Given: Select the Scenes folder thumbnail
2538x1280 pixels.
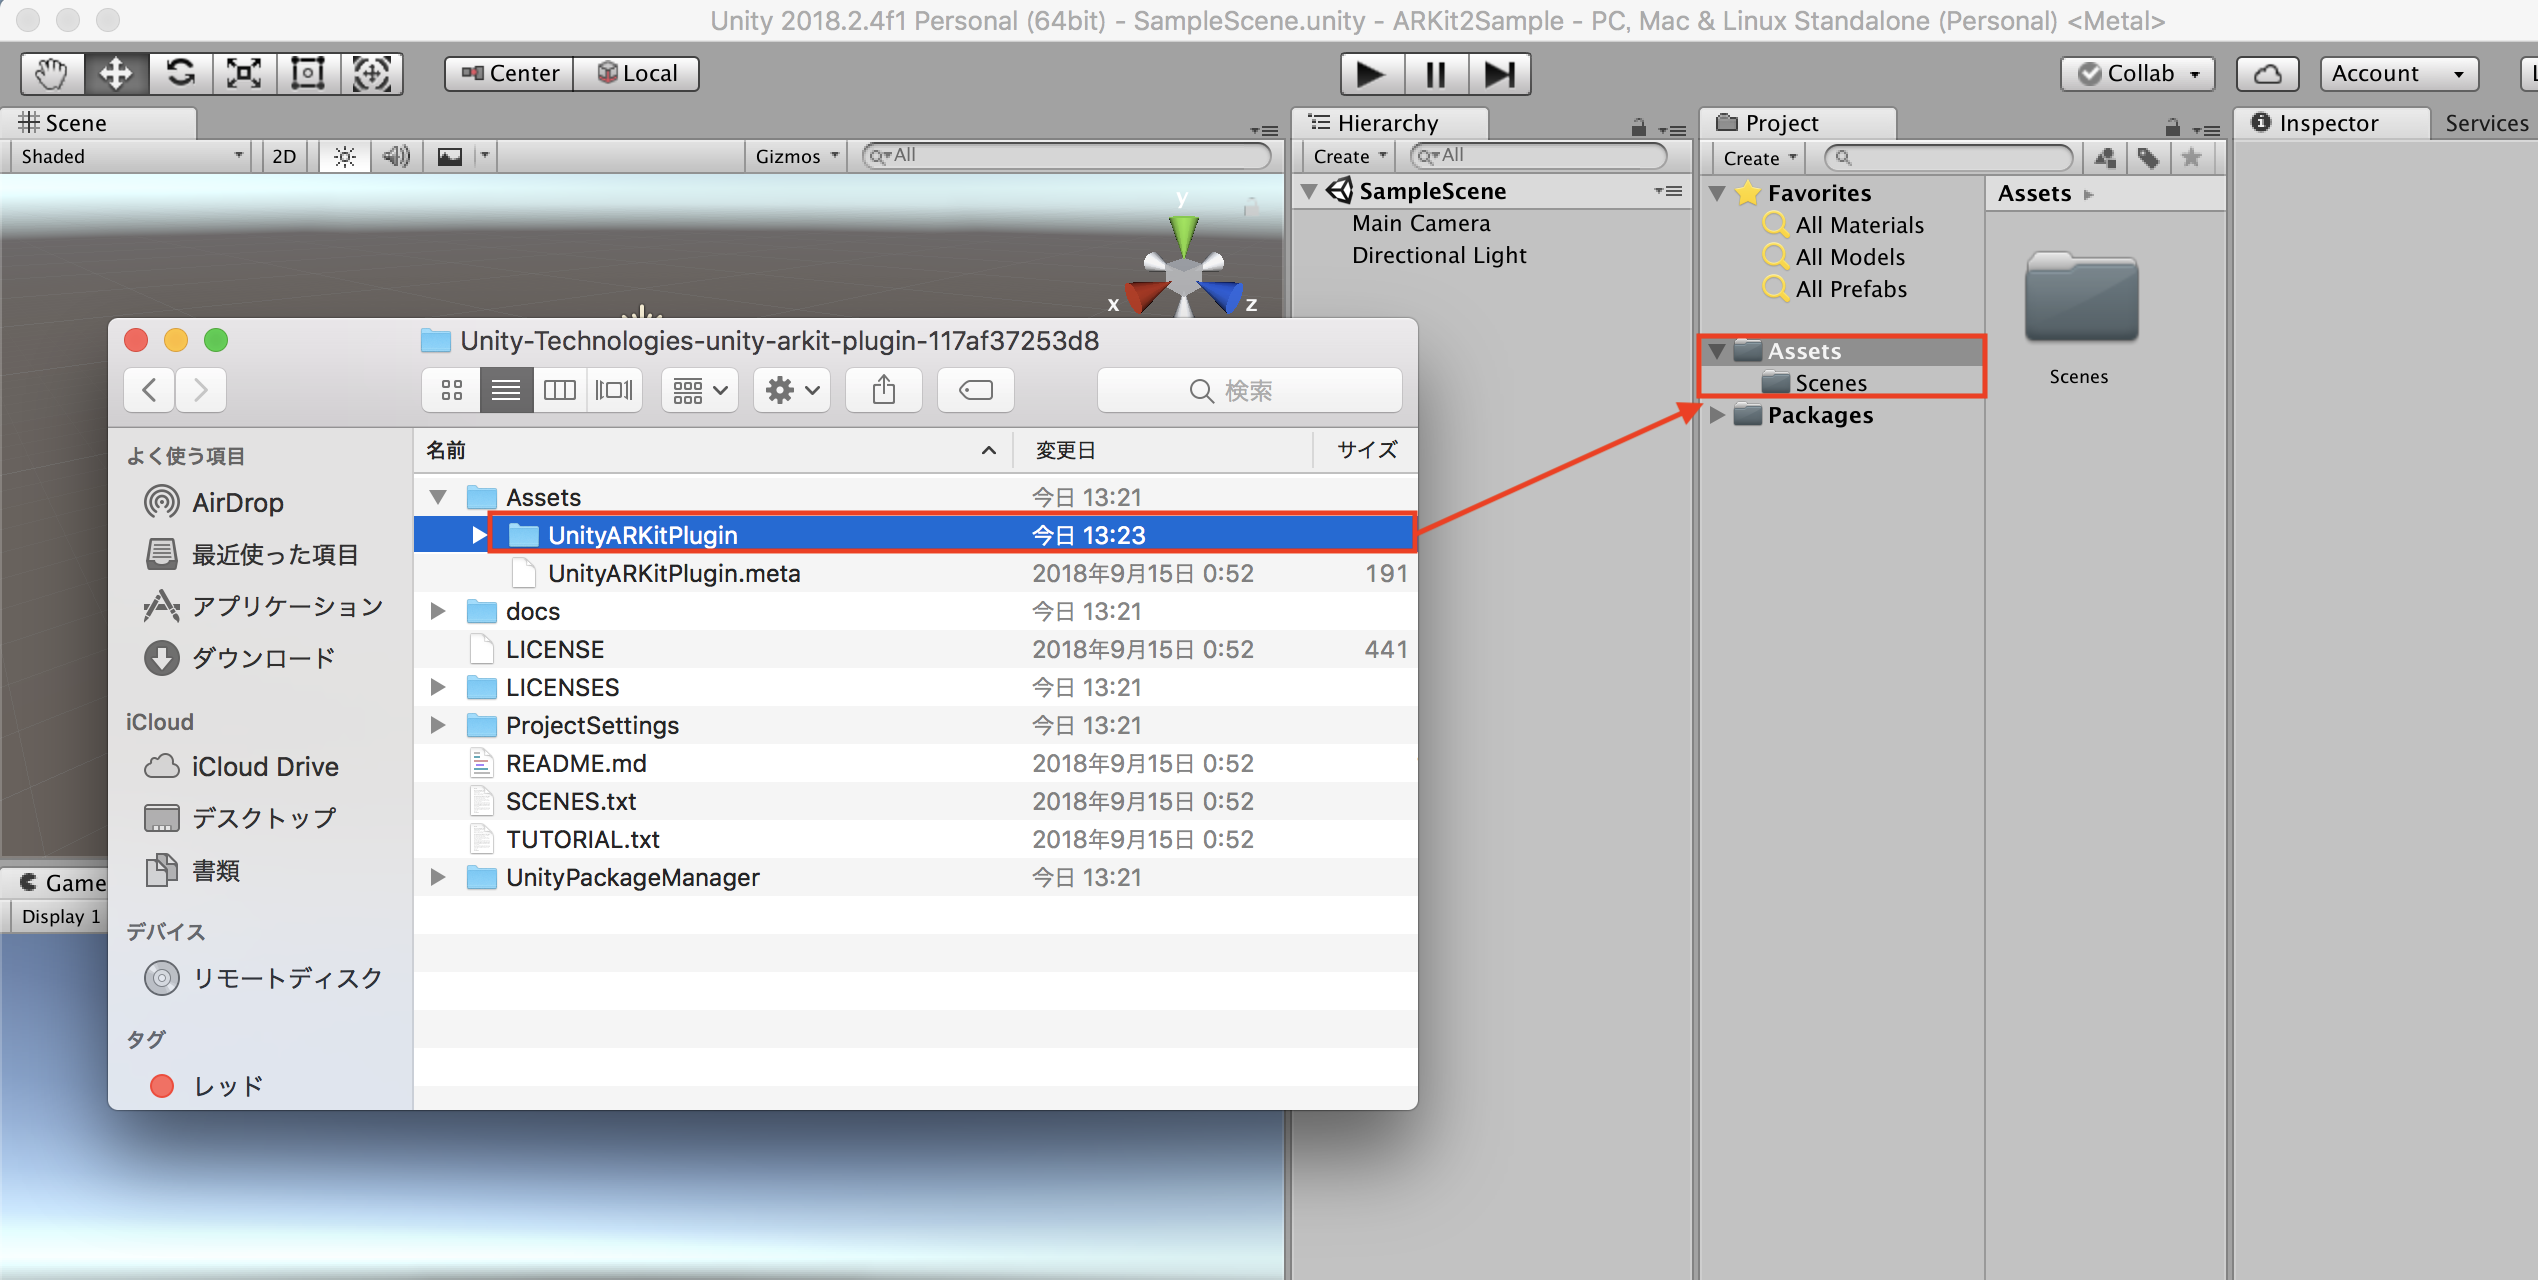Looking at the screenshot, I should (2080, 300).
